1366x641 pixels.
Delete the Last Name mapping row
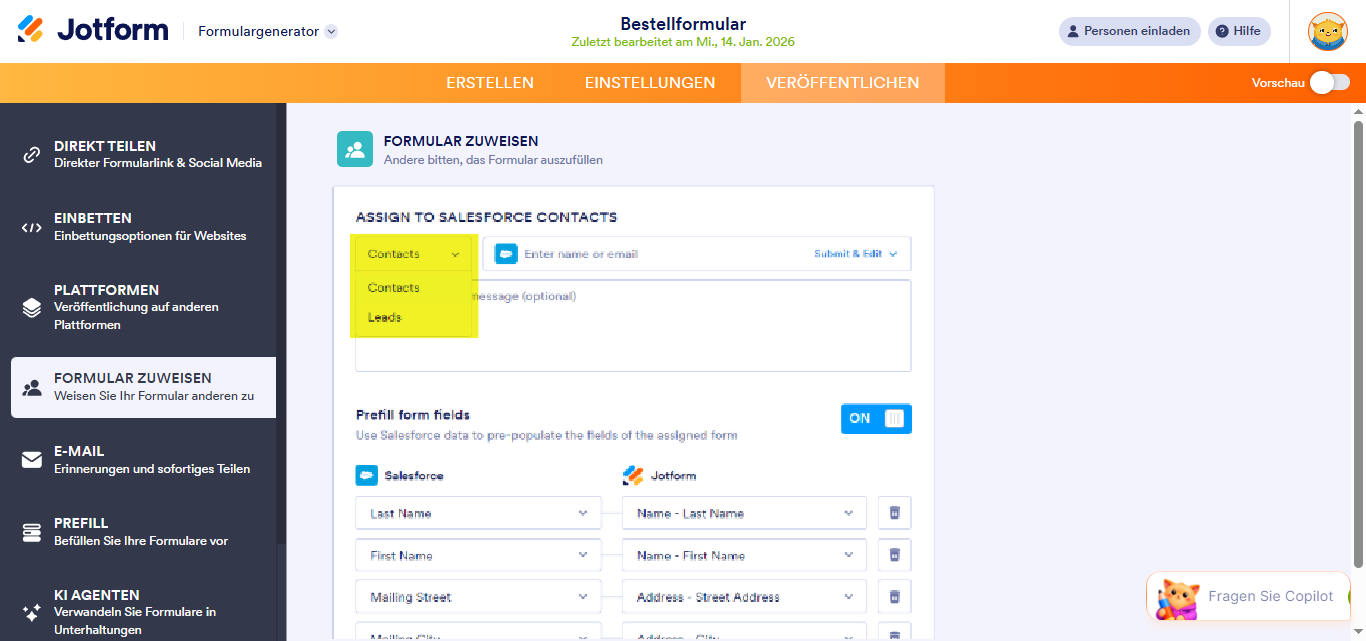pyautogui.click(x=895, y=513)
